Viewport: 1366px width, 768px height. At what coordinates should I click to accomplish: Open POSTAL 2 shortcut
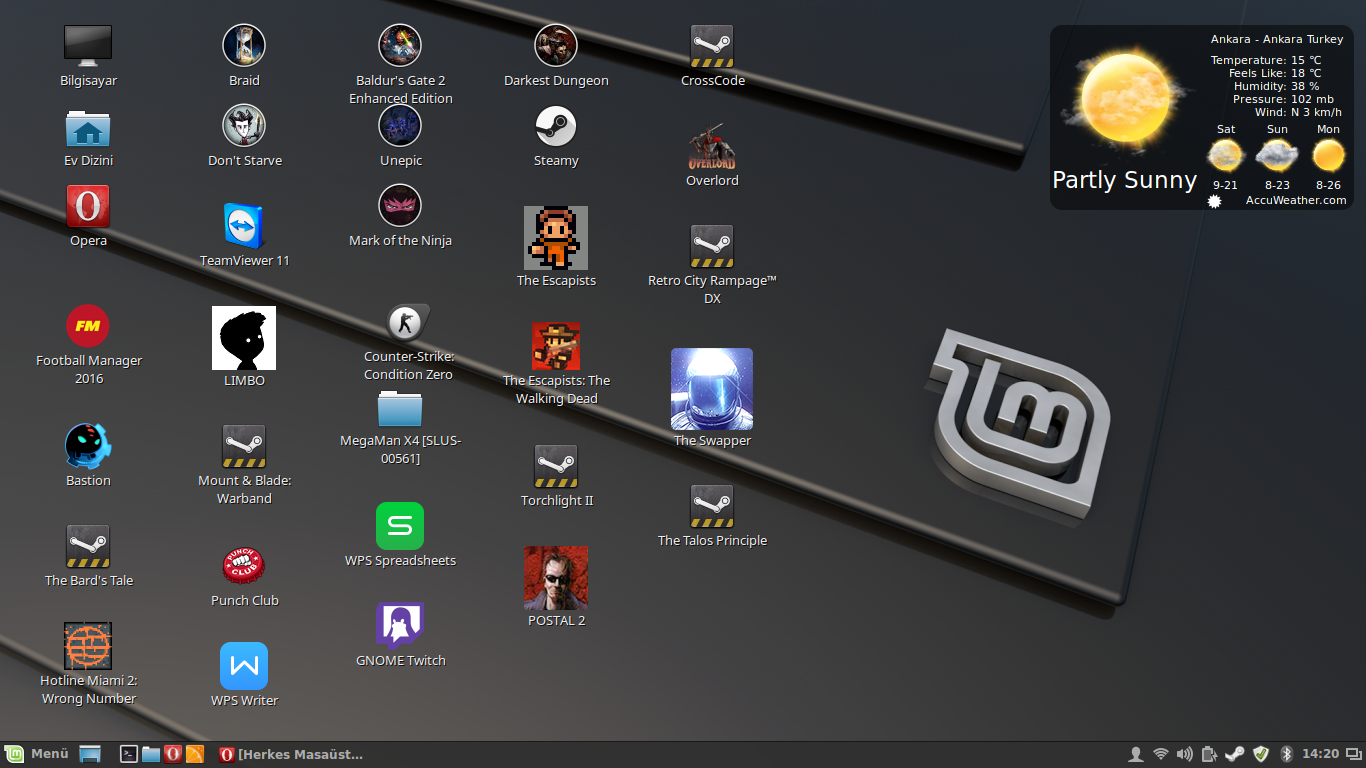[556, 578]
